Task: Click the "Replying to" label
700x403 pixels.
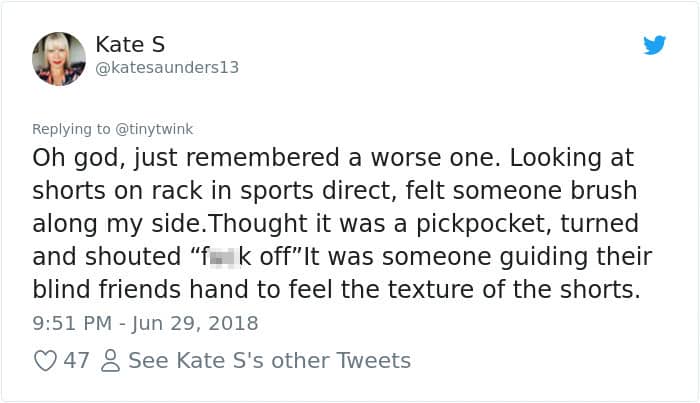Action: coord(70,128)
